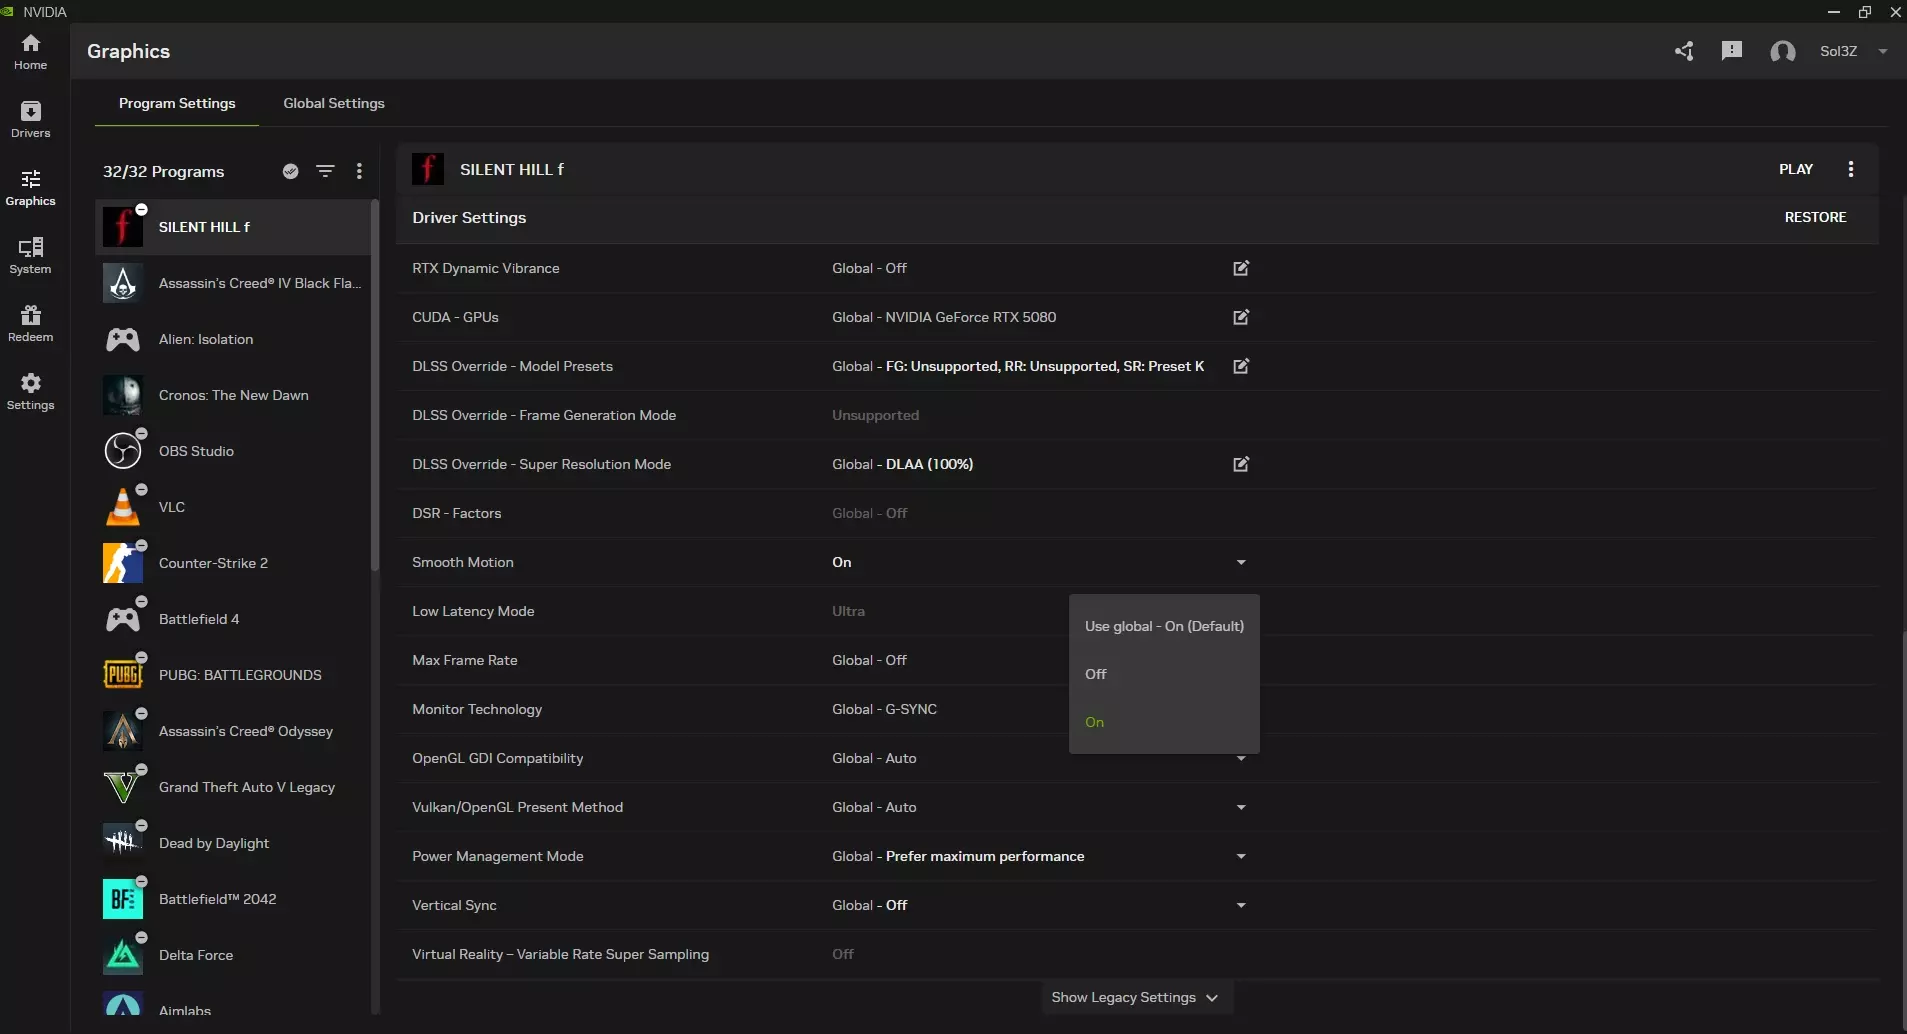Open the Drivers section in sidebar
Screen dimensions: 1907x1034
30,119
